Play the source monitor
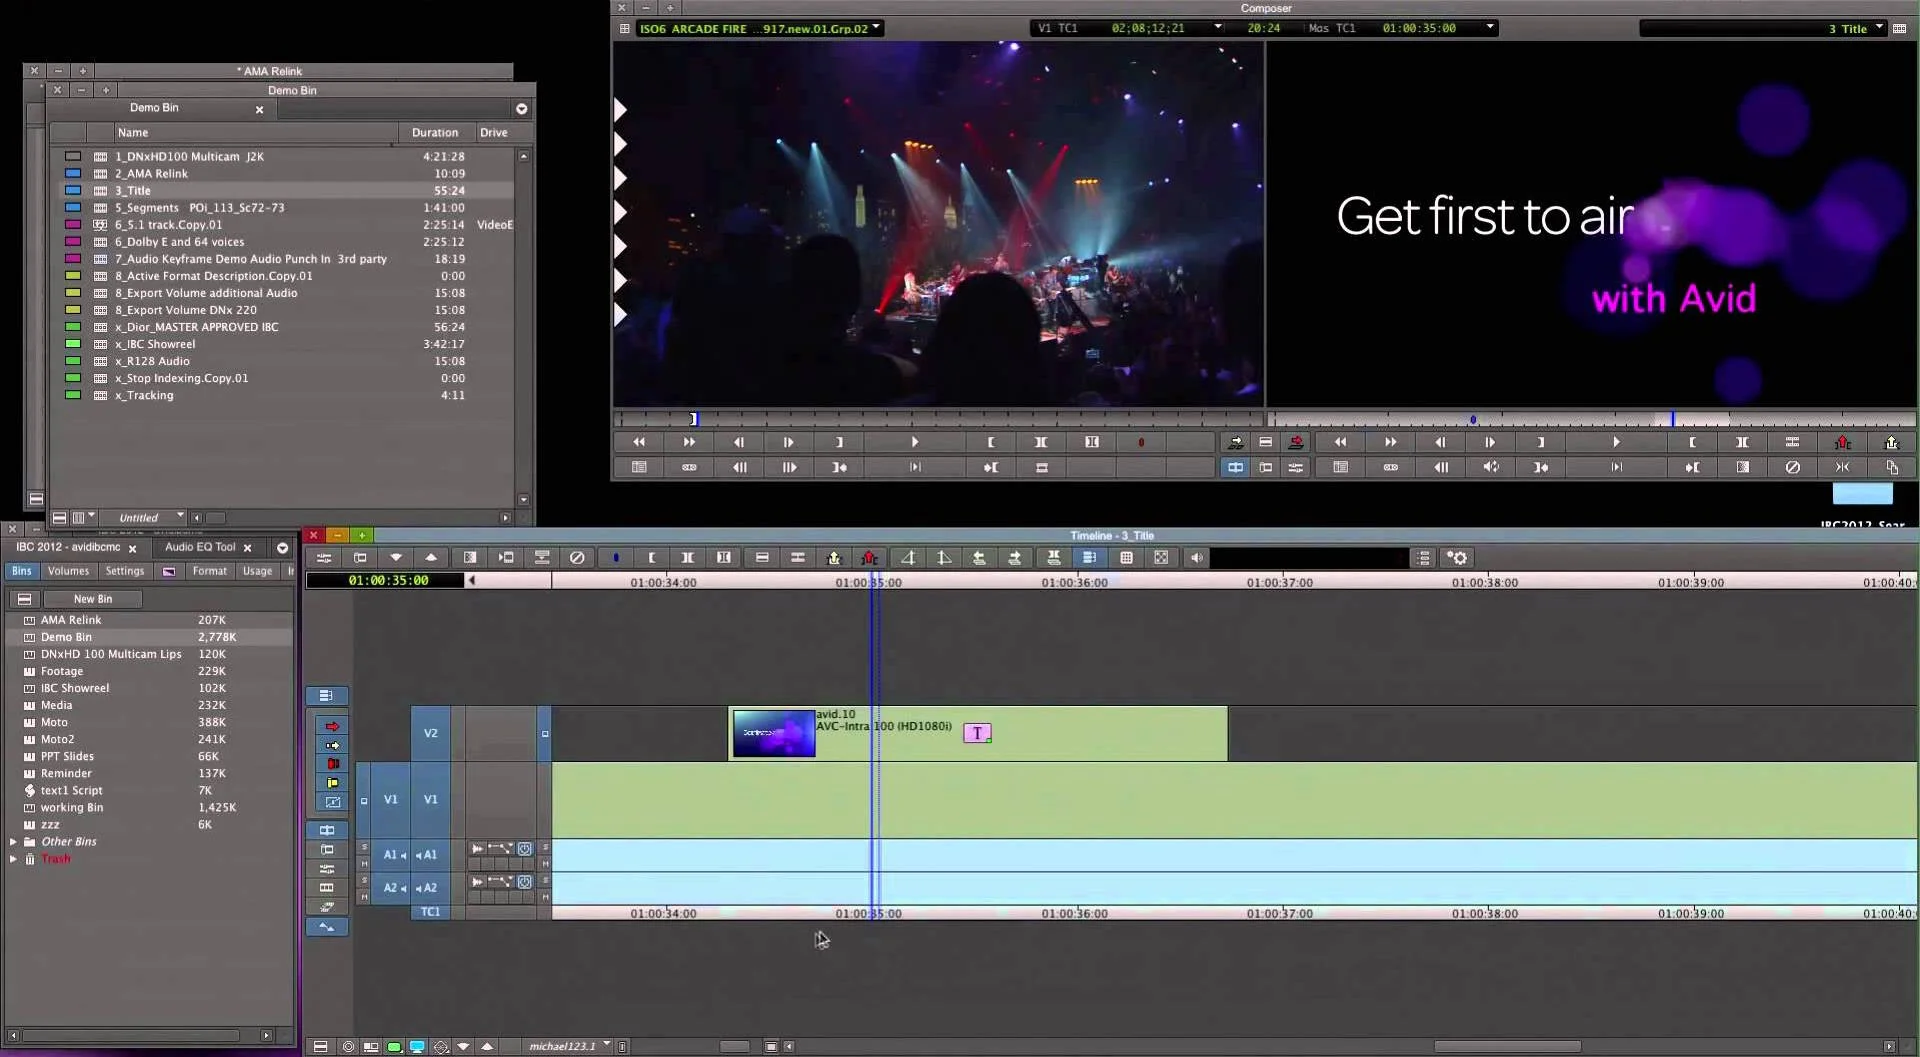This screenshot has width=1920, height=1057. coord(914,442)
